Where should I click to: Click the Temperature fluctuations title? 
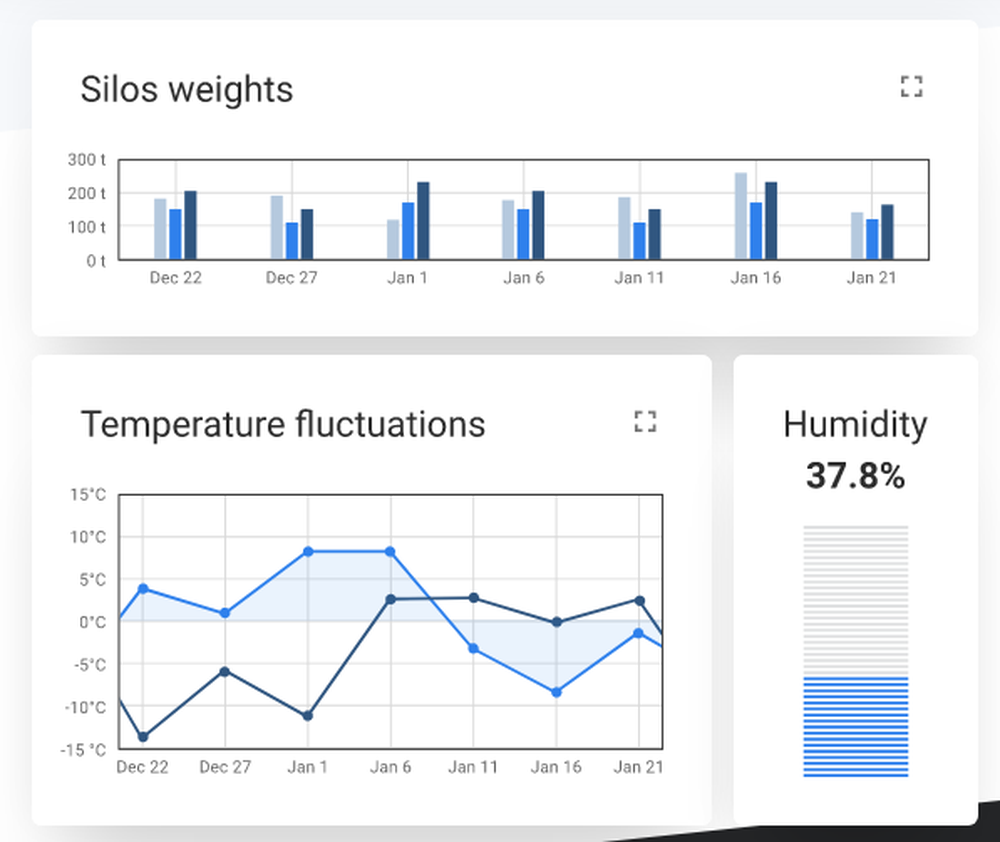(x=285, y=424)
